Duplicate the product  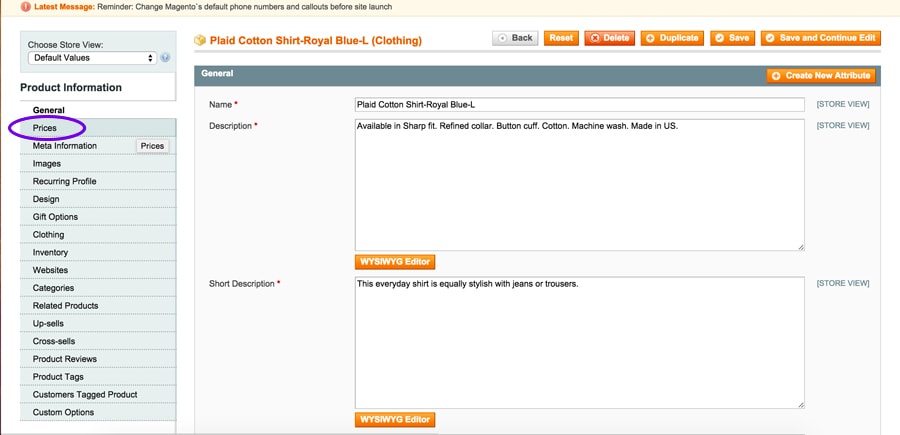point(672,38)
